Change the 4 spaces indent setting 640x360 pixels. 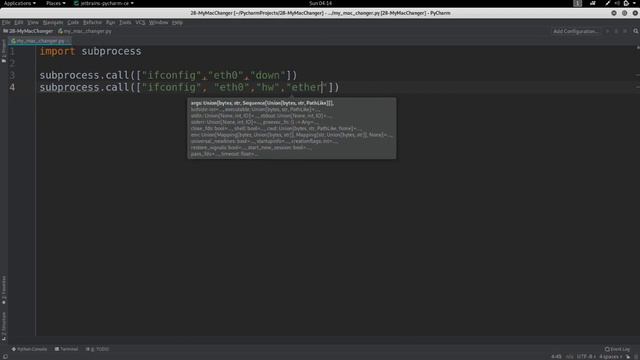coord(611,357)
